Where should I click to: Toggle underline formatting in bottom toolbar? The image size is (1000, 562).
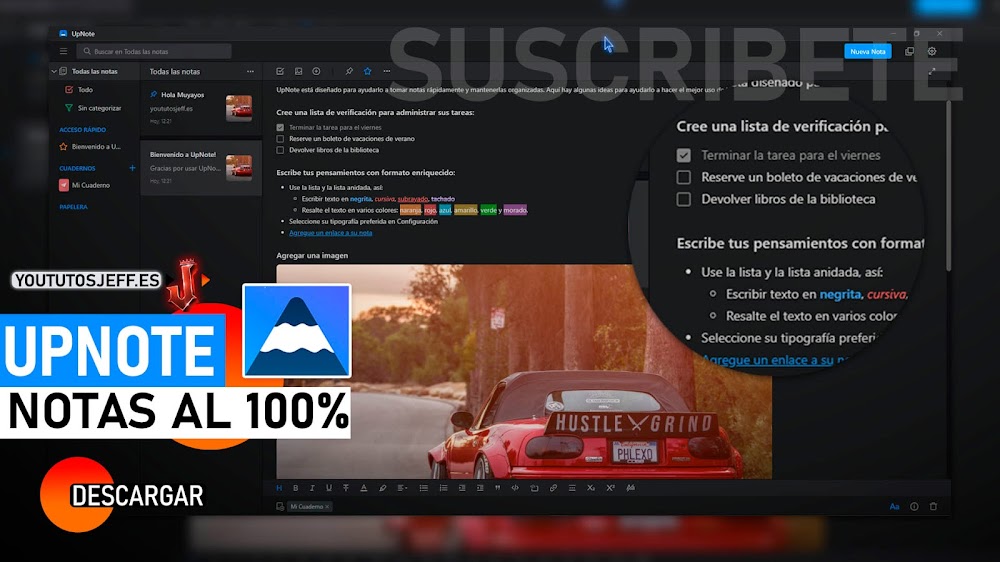pyautogui.click(x=329, y=488)
